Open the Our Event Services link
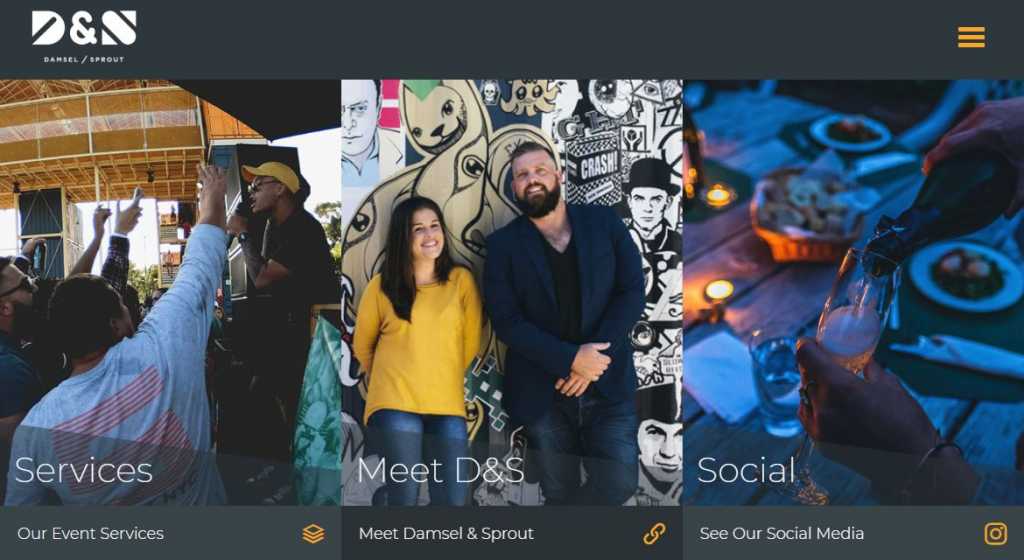 click(91, 533)
